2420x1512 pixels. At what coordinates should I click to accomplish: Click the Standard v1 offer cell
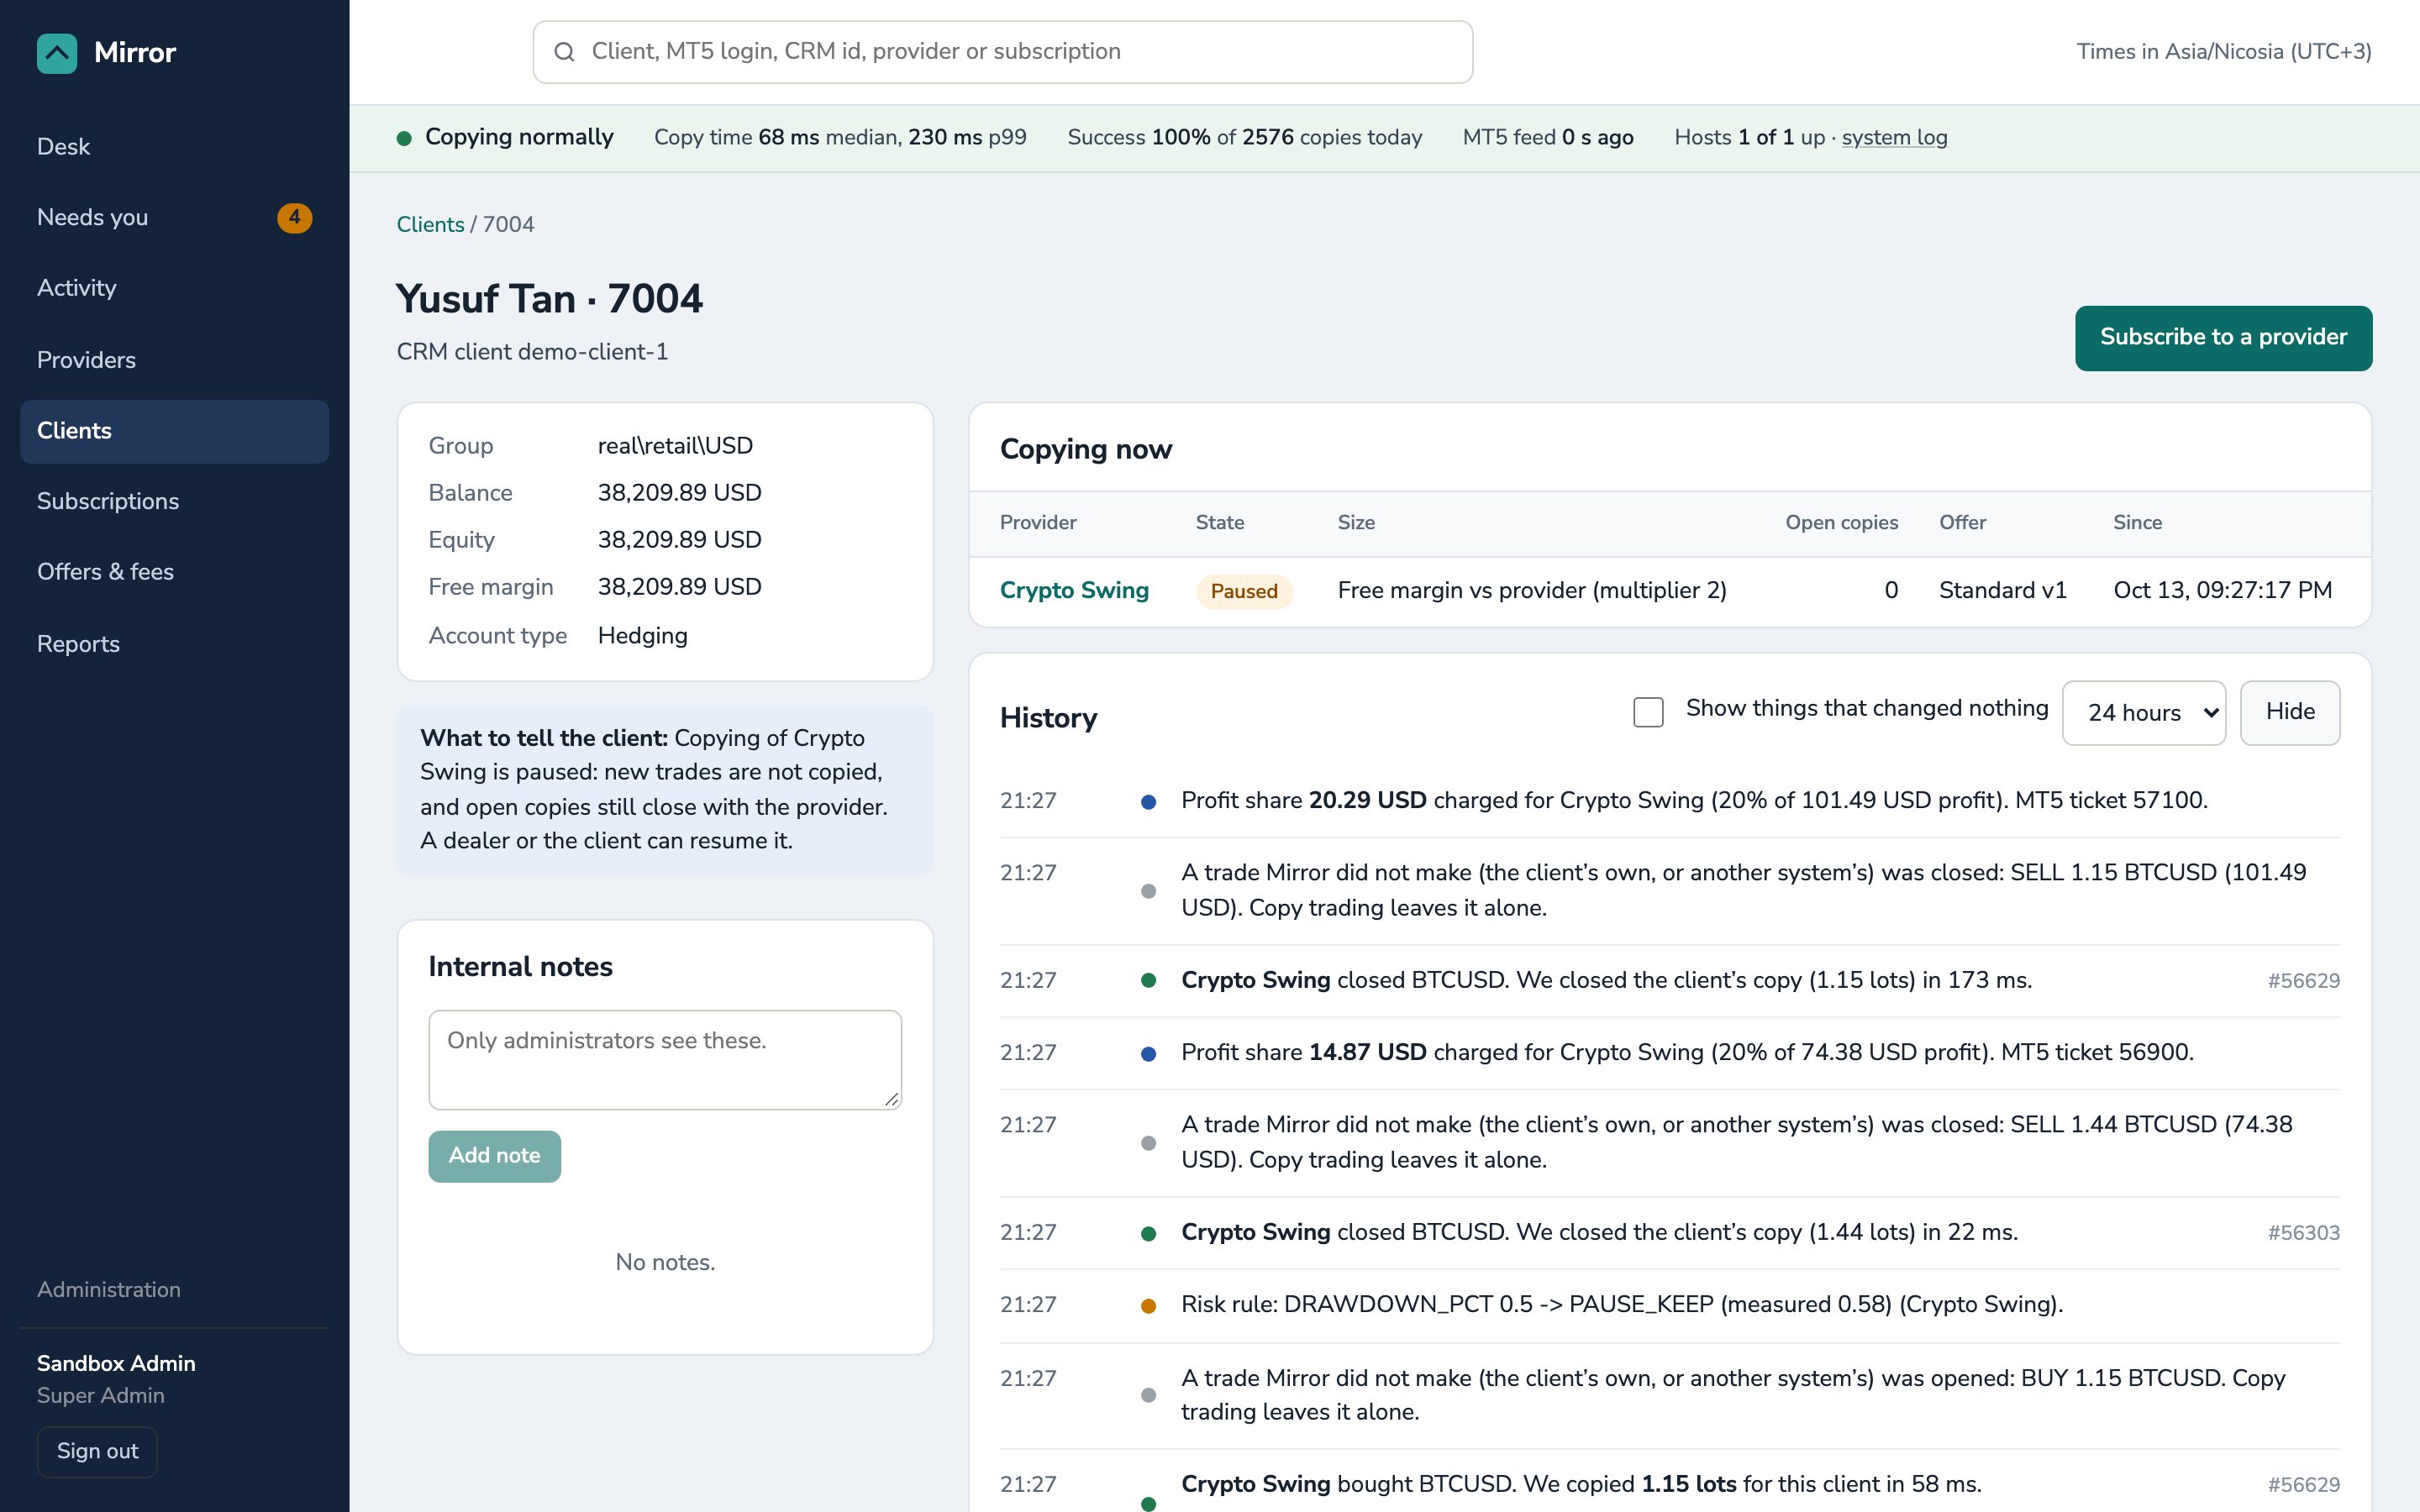pyautogui.click(x=2002, y=591)
